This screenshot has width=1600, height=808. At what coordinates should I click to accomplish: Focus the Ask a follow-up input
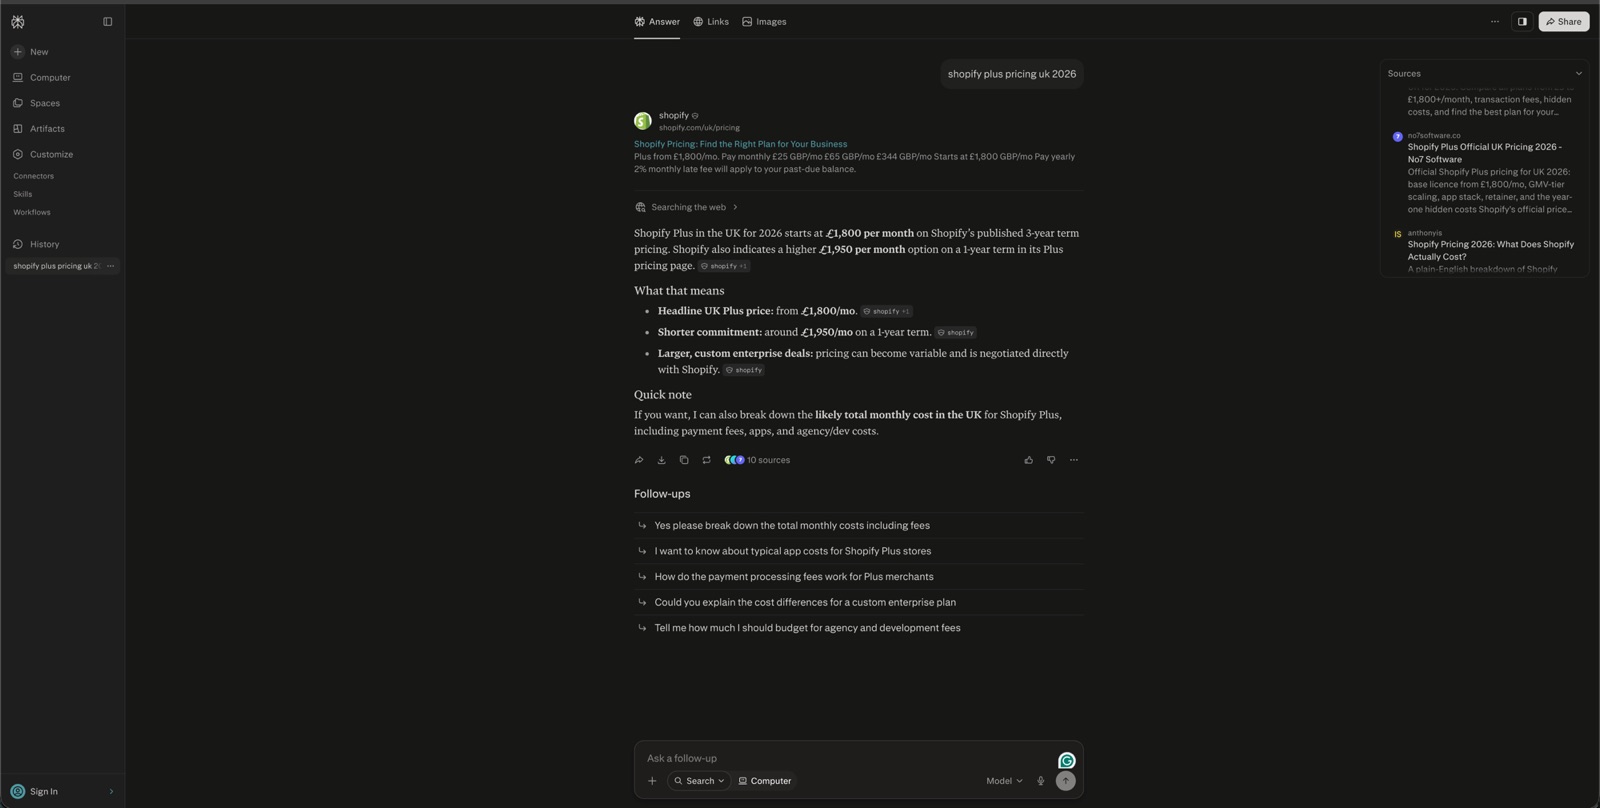848,758
